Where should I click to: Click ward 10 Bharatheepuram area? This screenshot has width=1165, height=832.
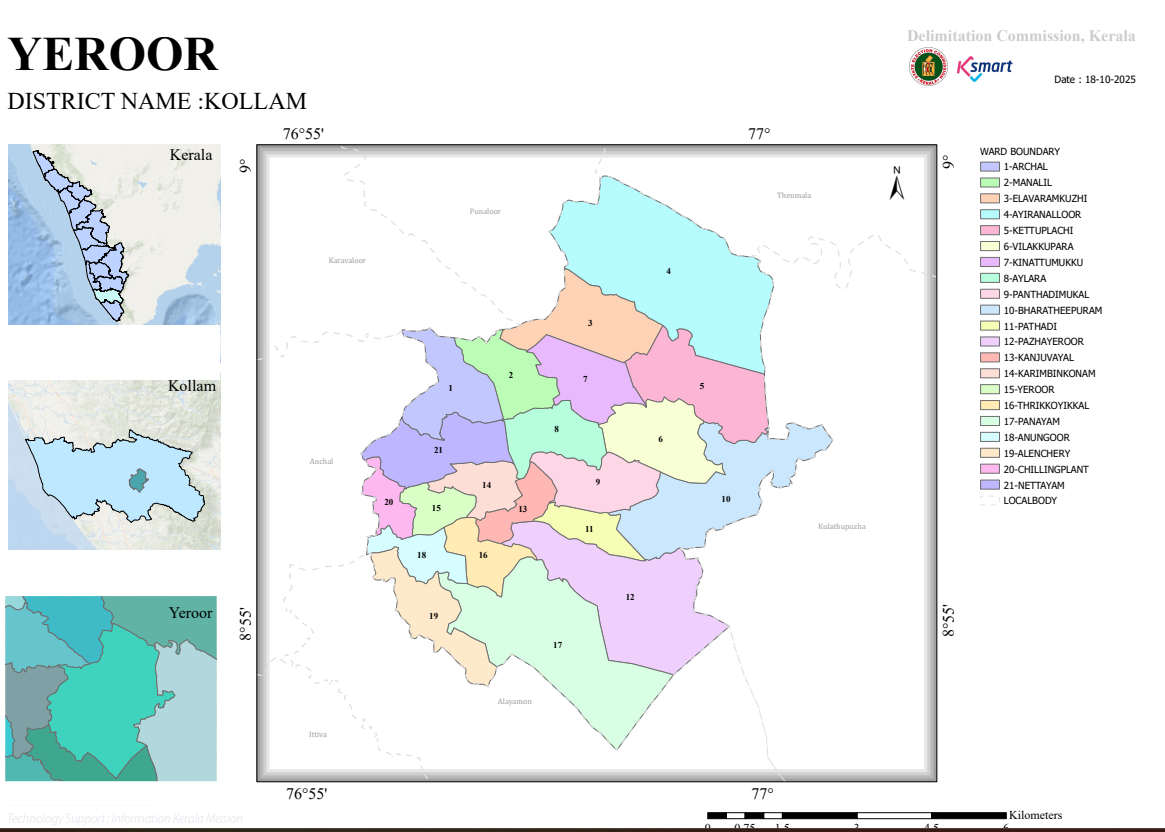(726, 498)
